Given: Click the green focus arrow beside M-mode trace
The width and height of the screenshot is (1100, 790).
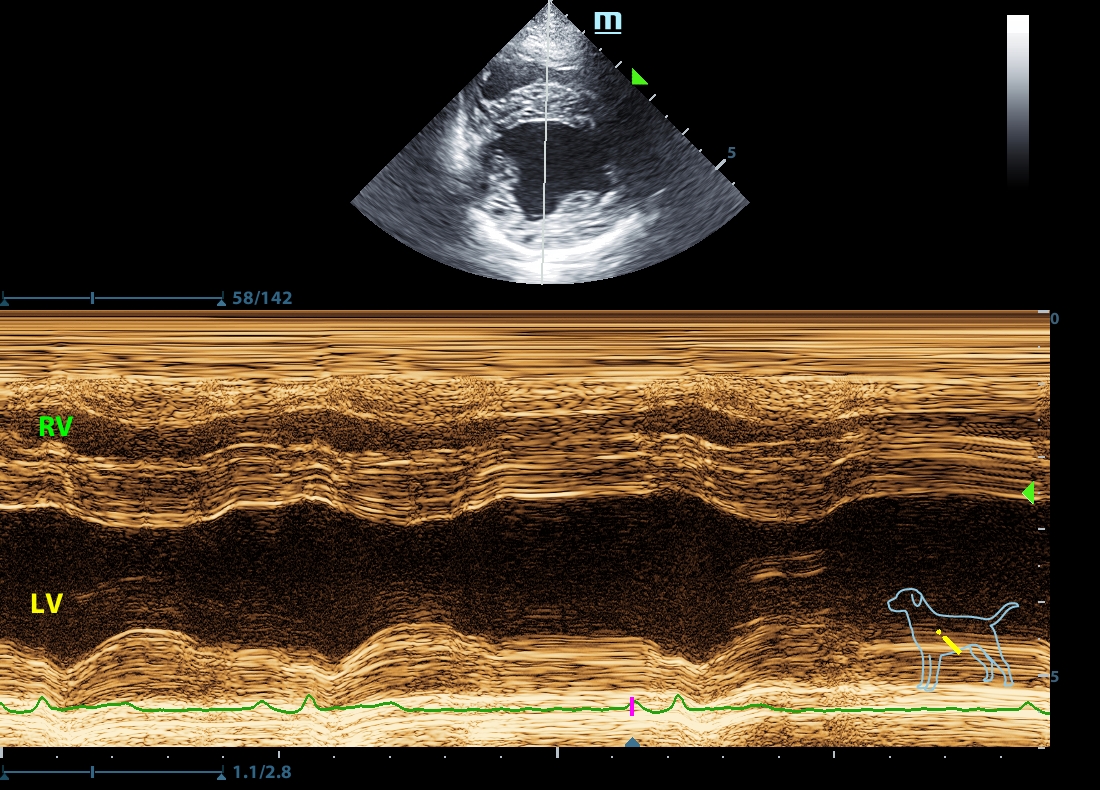Looking at the screenshot, I should click(1027, 492).
